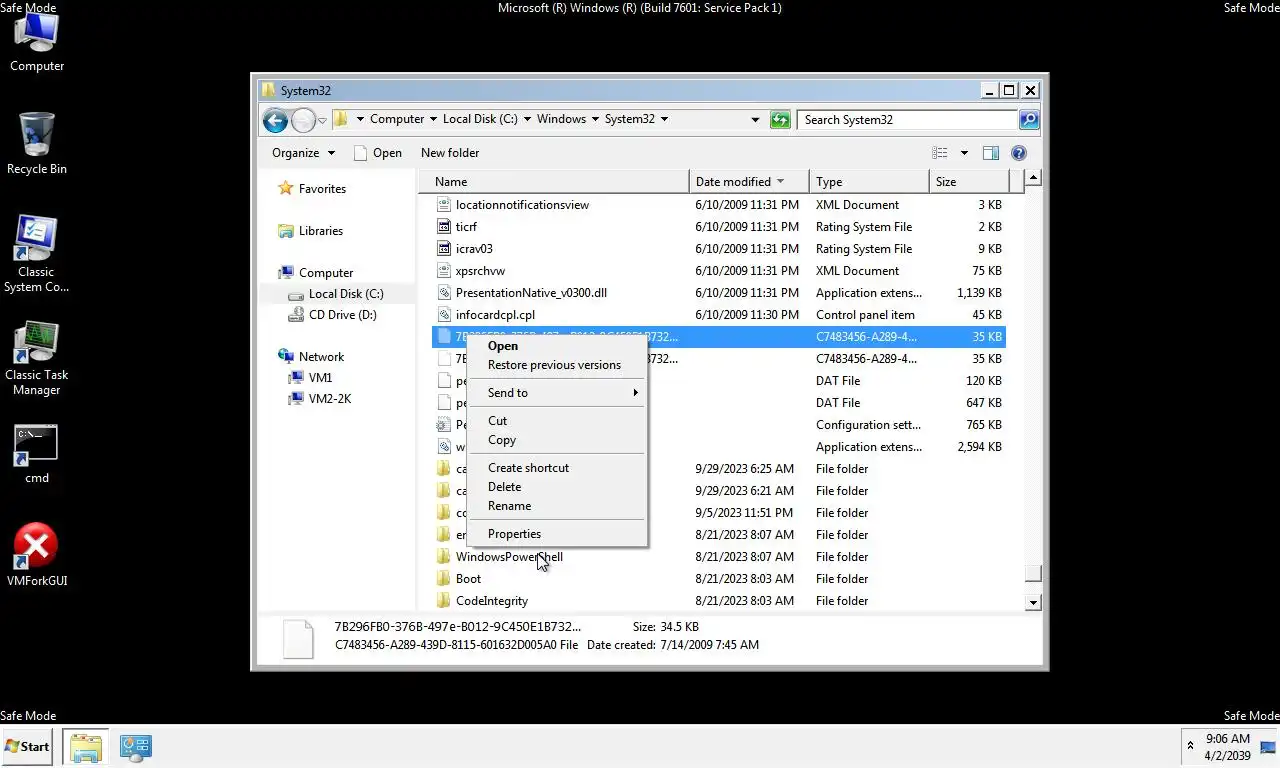Select the cmd desktop shortcut
Image resolution: width=1280 pixels, height=768 pixels.
(x=37, y=455)
